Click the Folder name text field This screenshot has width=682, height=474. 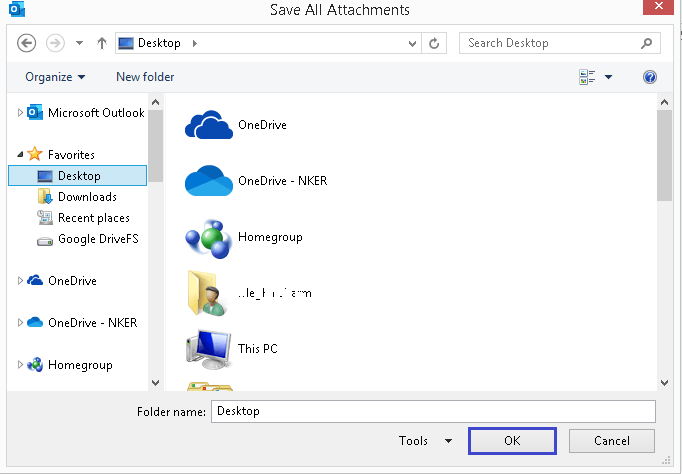(433, 411)
